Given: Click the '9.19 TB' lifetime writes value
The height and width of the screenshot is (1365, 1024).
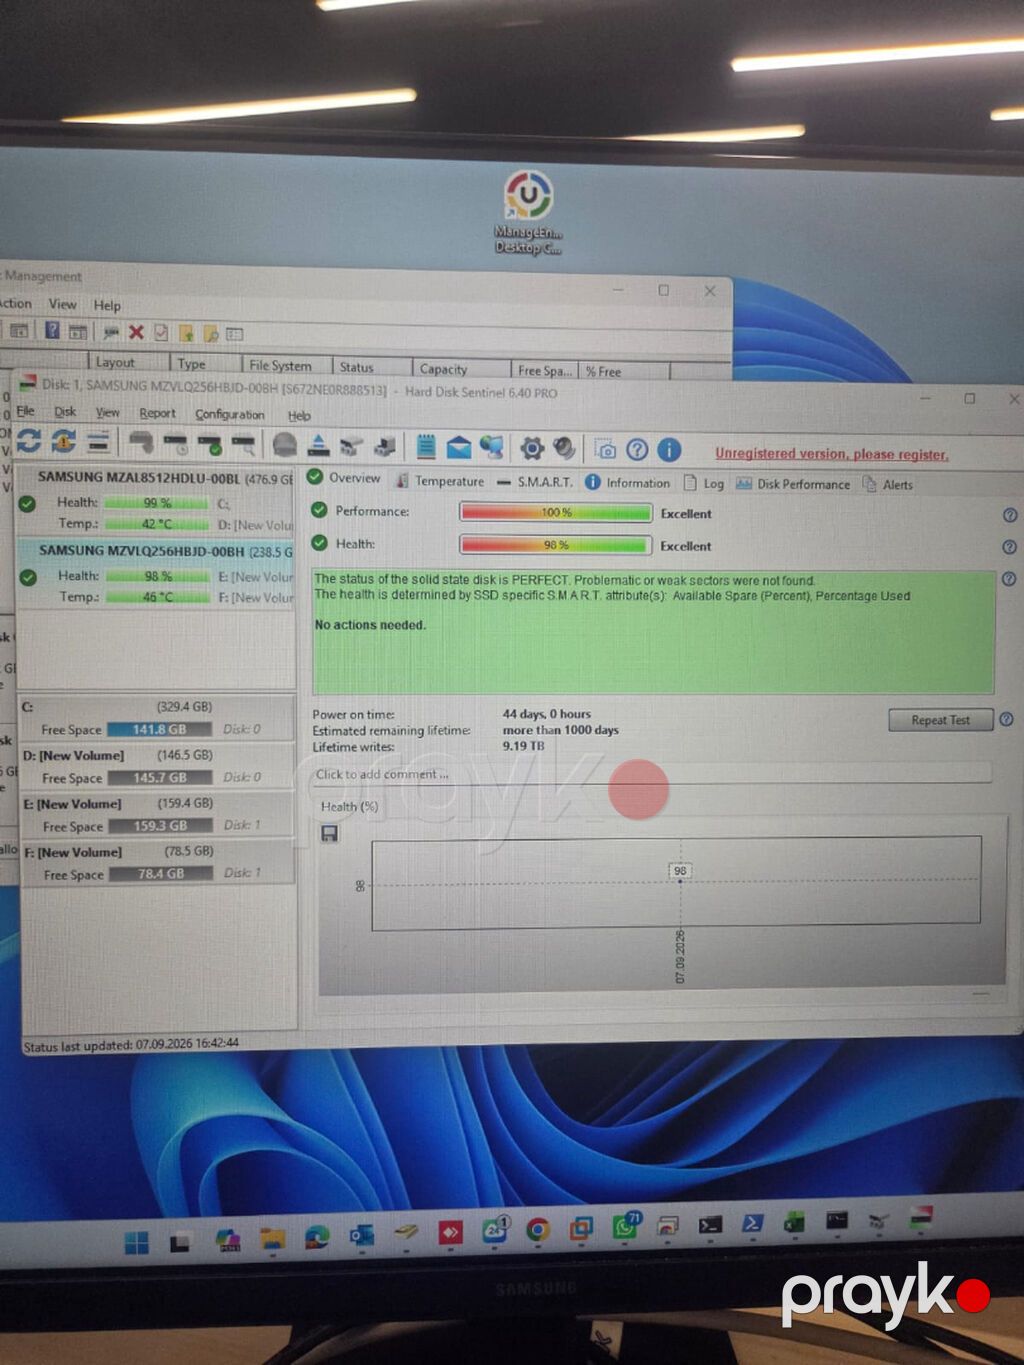Looking at the screenshot, I should [523, 746].
